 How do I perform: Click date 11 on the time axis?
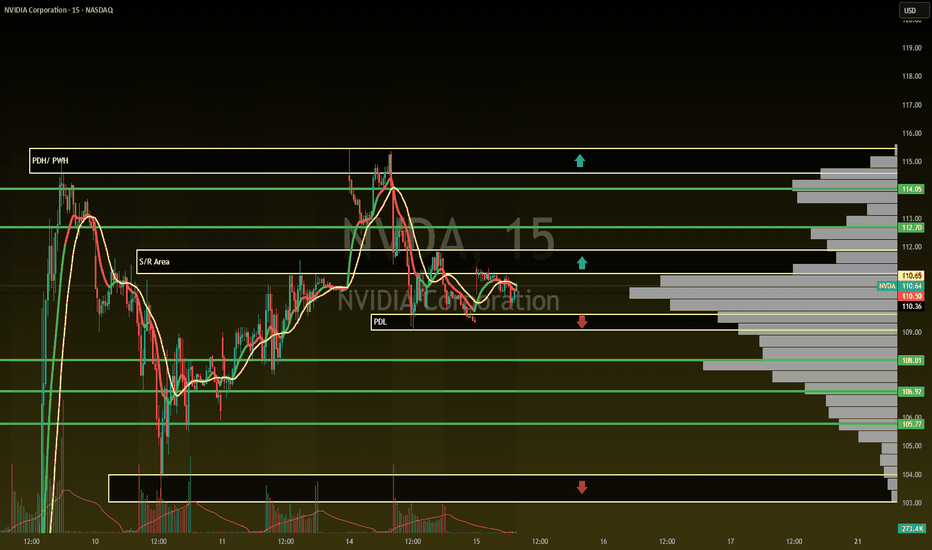tap(222, 542)
